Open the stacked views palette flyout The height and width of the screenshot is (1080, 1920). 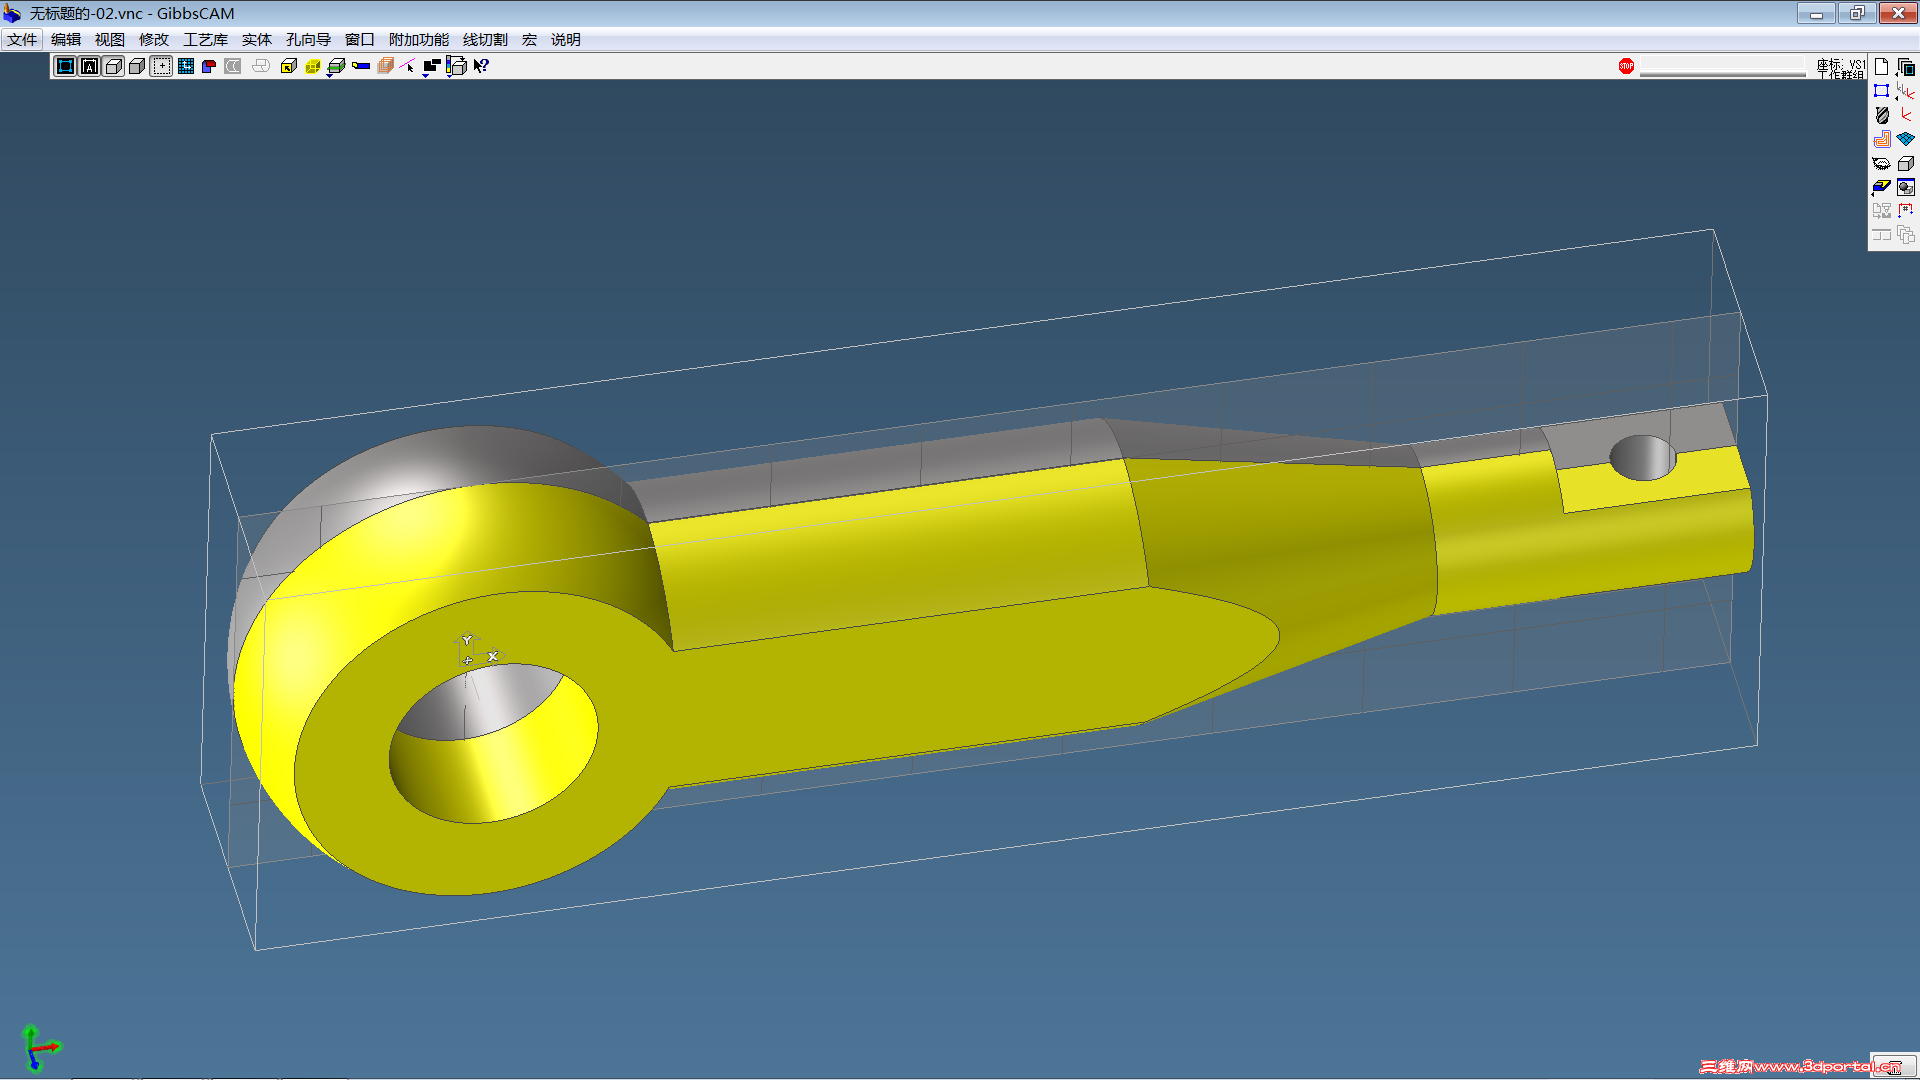coord(1906,67)
